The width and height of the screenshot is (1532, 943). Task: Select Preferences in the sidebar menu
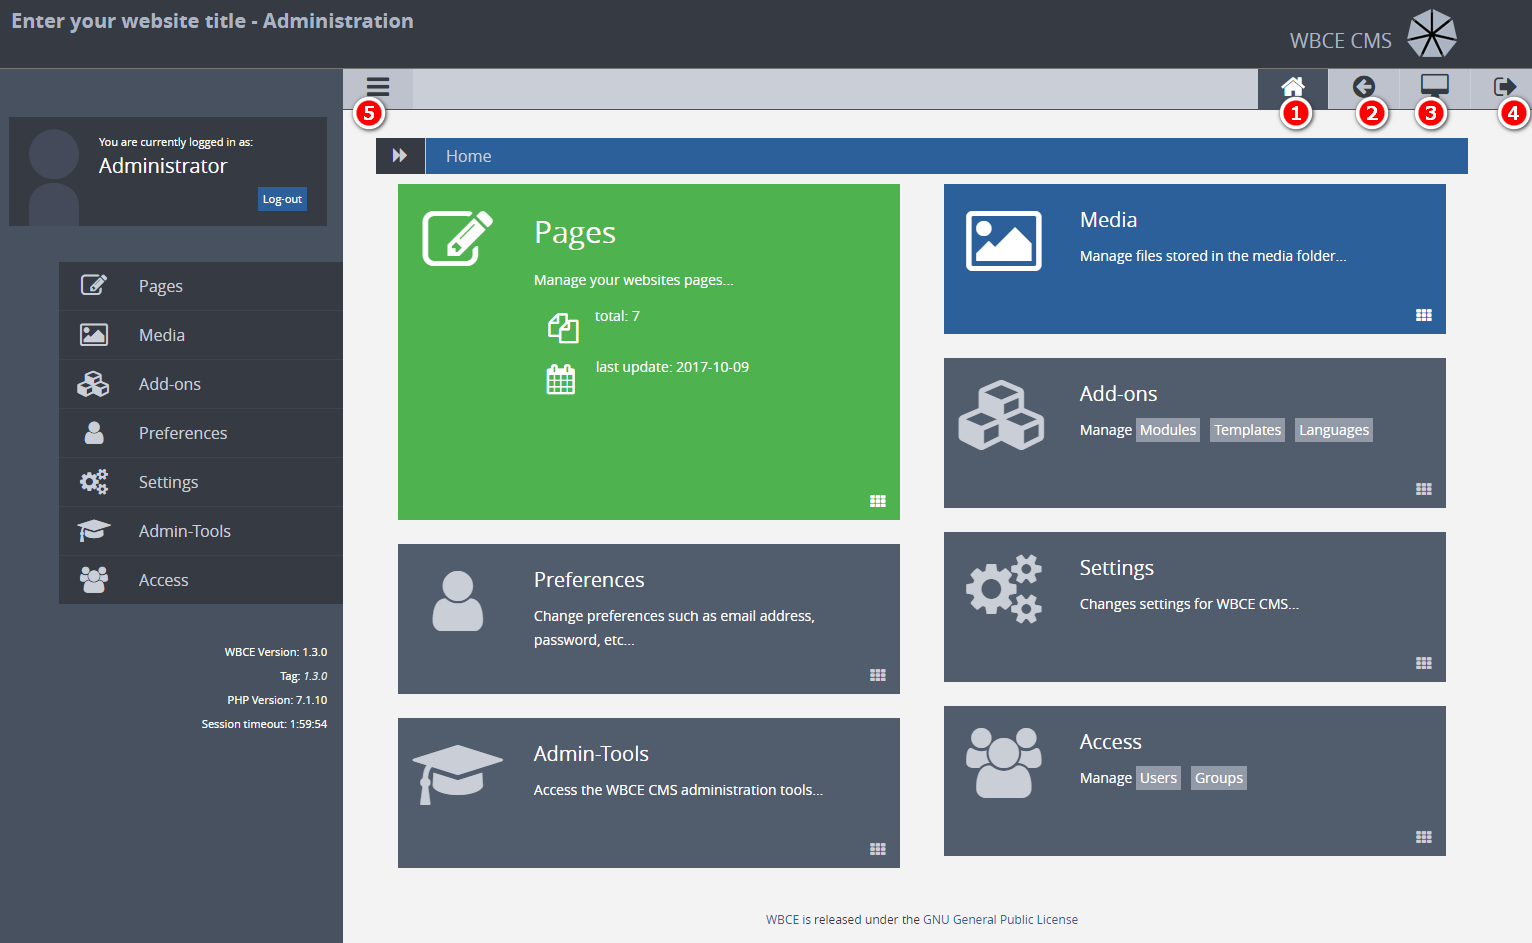[201, 433]
